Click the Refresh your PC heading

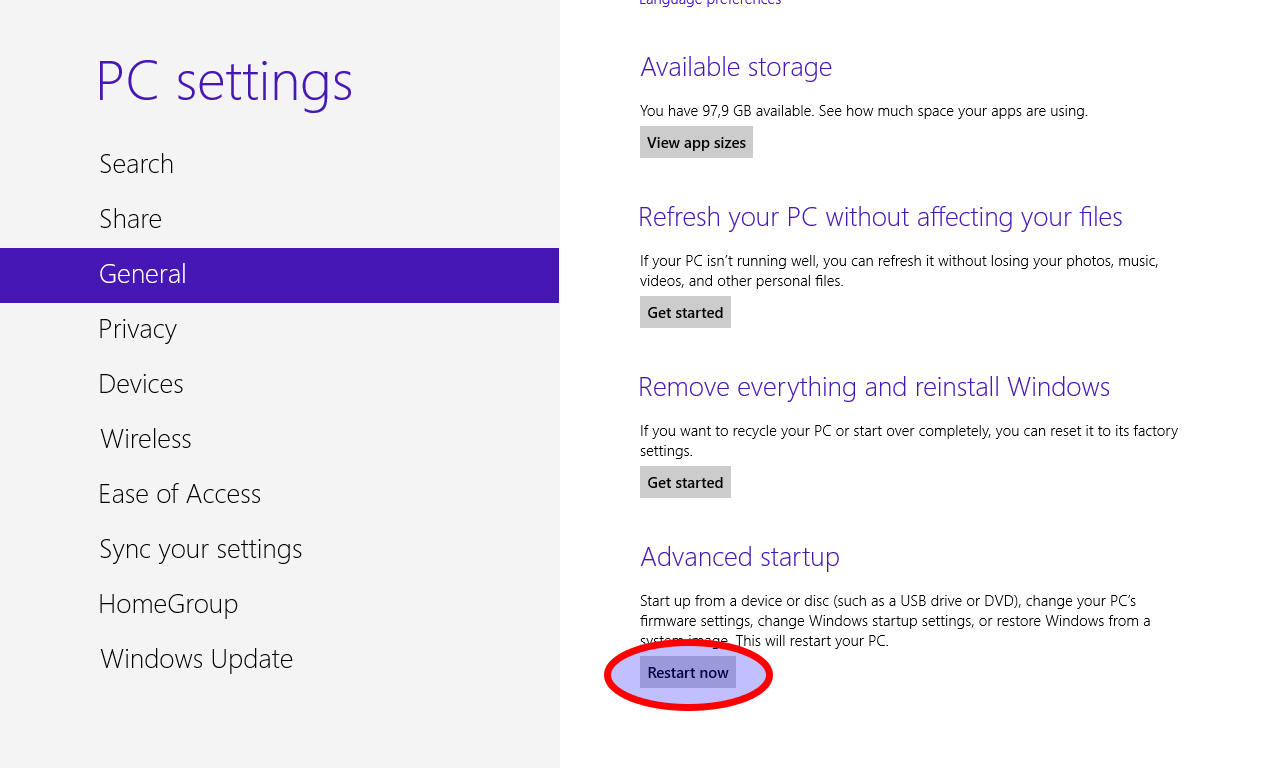click(x=880, y=217)
